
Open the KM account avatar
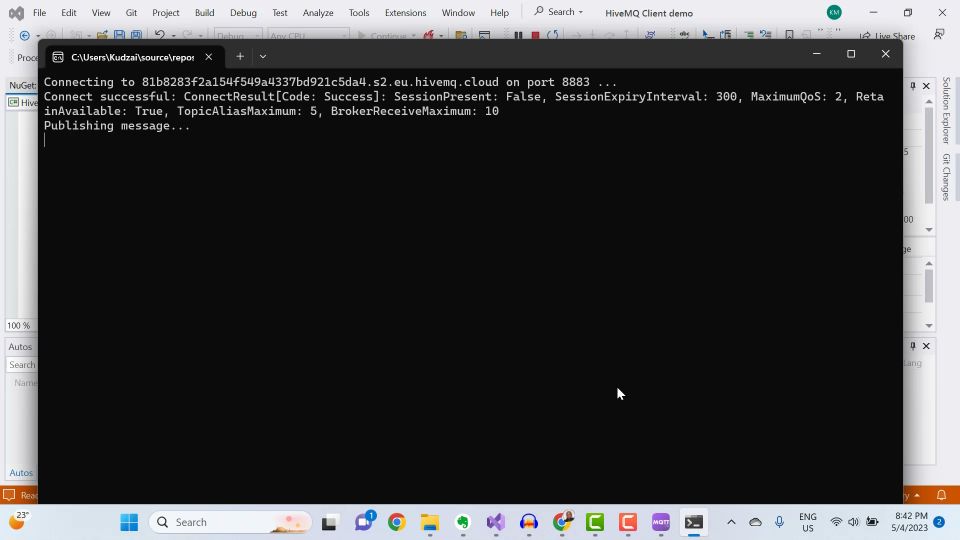834,12
